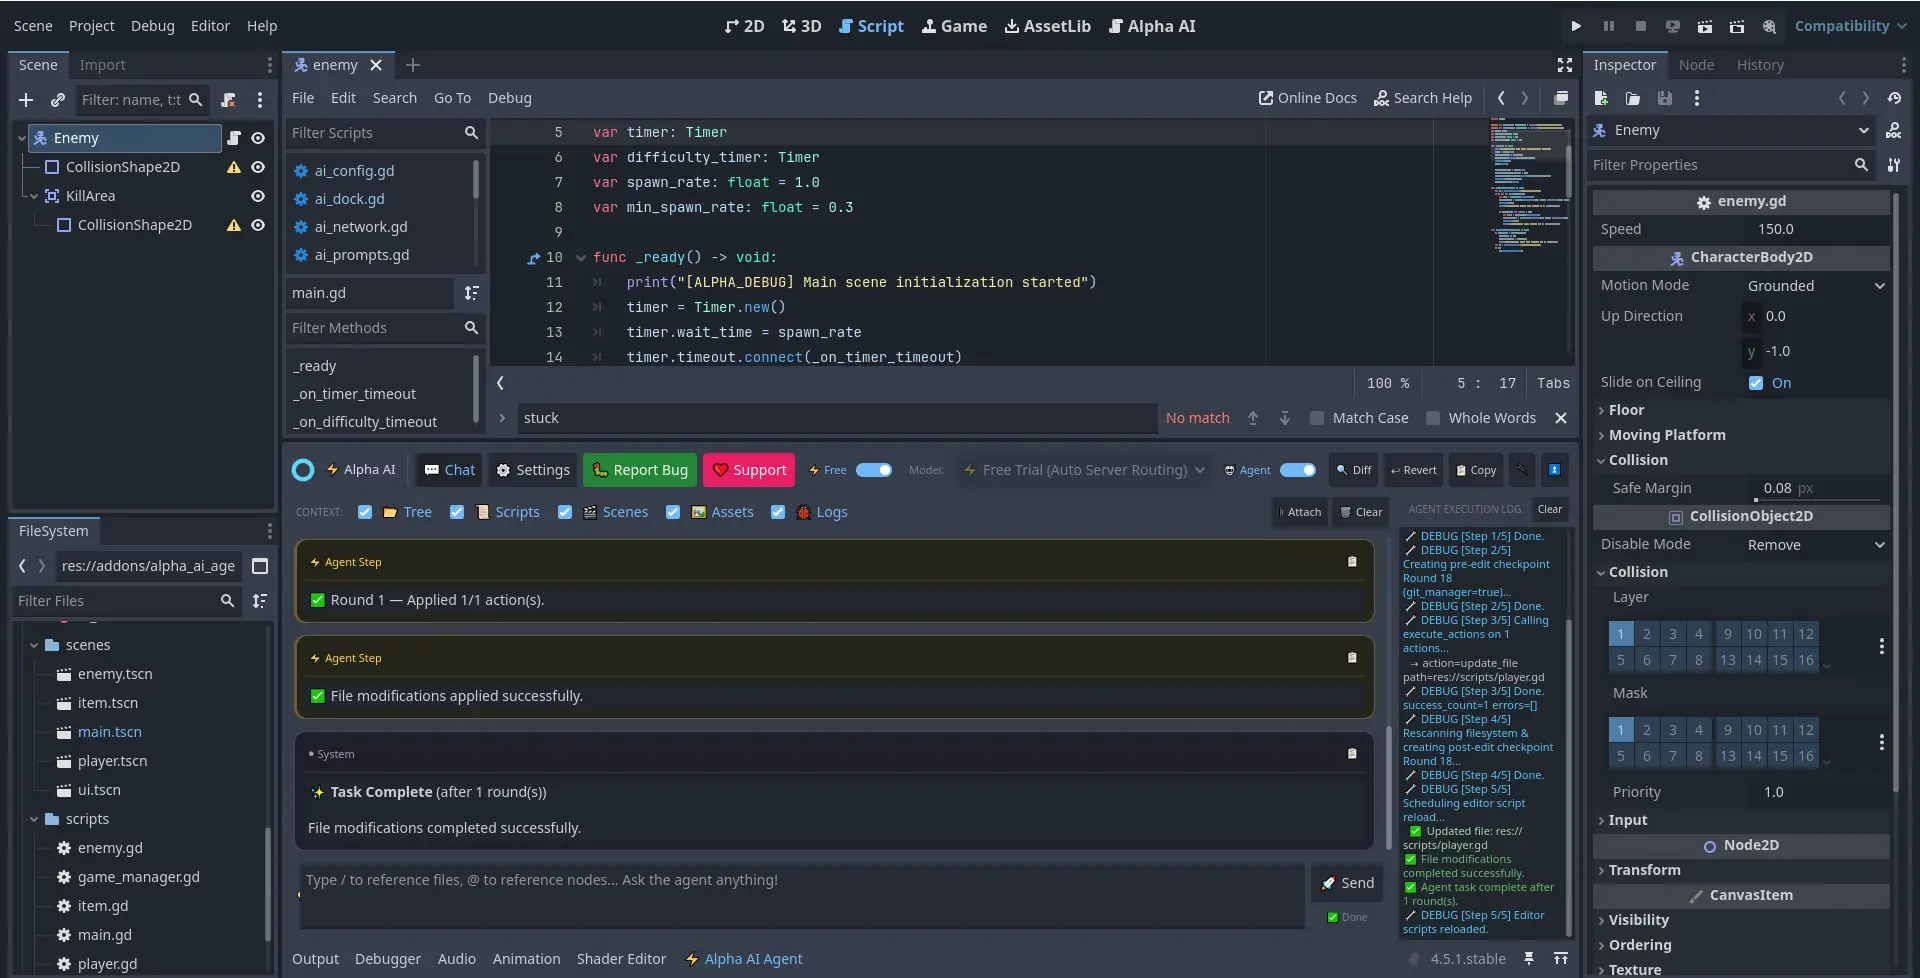Run the current scene clapper icon
The width and height of the screenshot is (1920, 978).
1704,26
